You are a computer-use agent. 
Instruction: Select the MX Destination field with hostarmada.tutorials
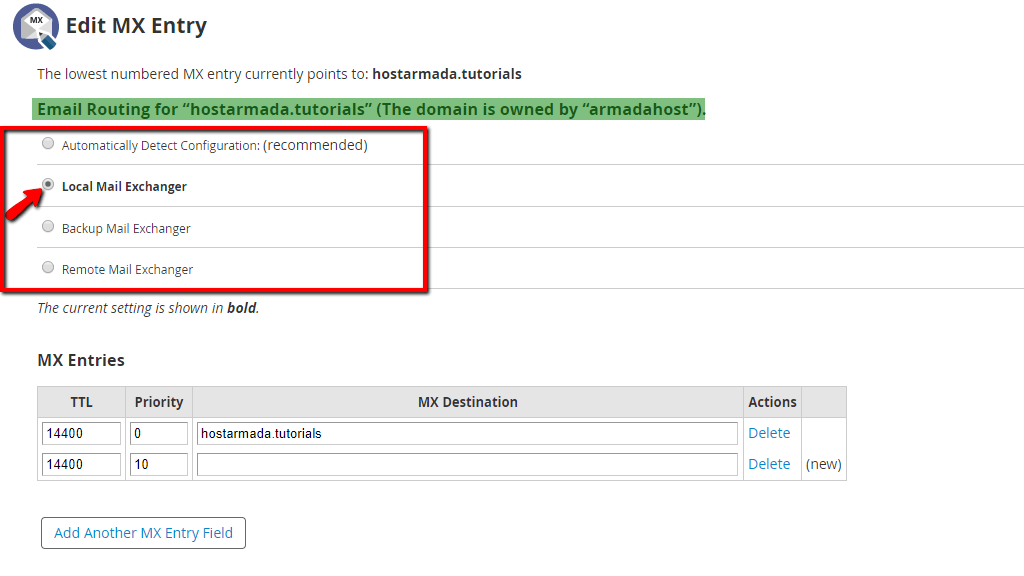coord(467,432)
